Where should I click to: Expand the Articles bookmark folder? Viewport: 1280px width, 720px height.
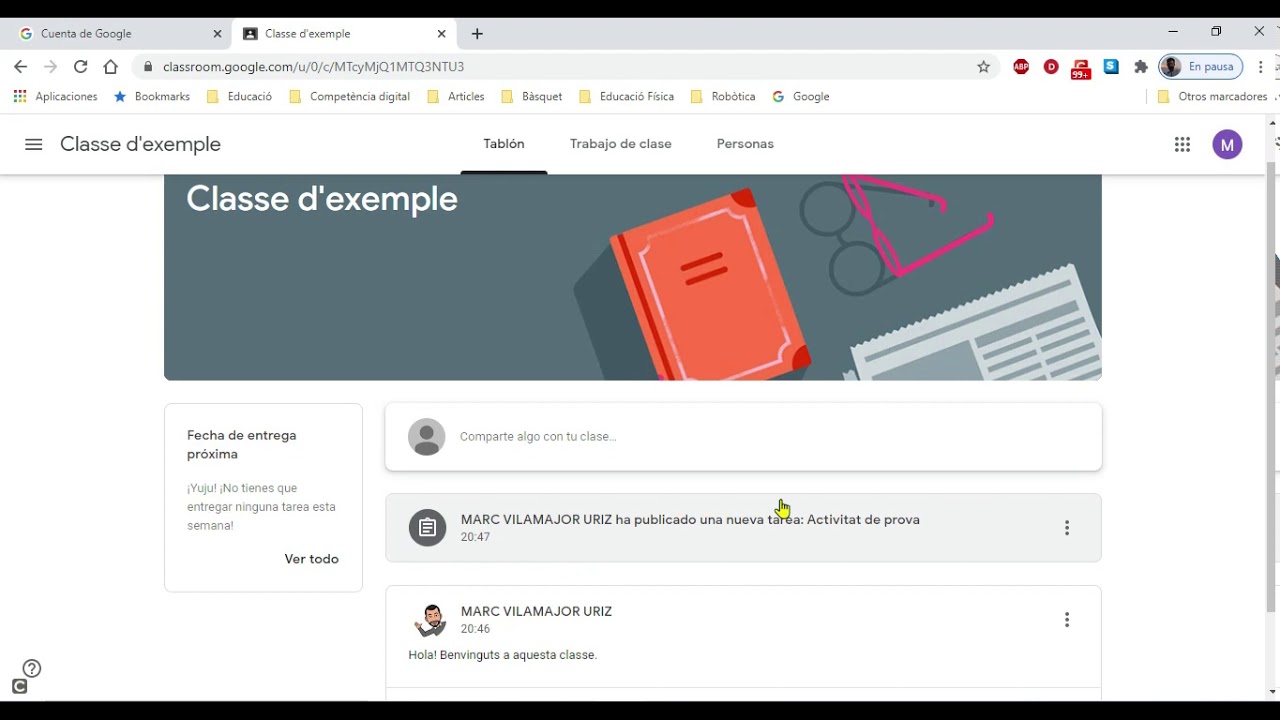(x=456, y=97)
